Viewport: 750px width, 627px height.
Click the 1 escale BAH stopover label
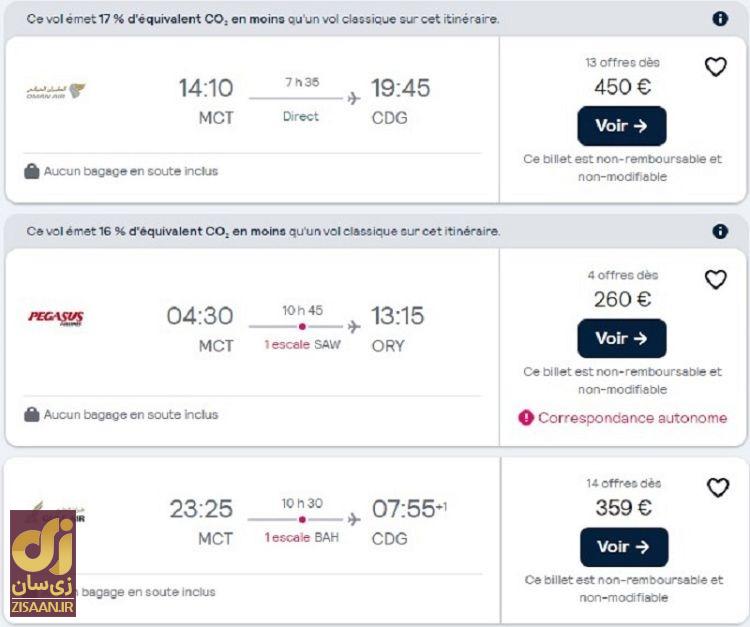click(302, 538)
